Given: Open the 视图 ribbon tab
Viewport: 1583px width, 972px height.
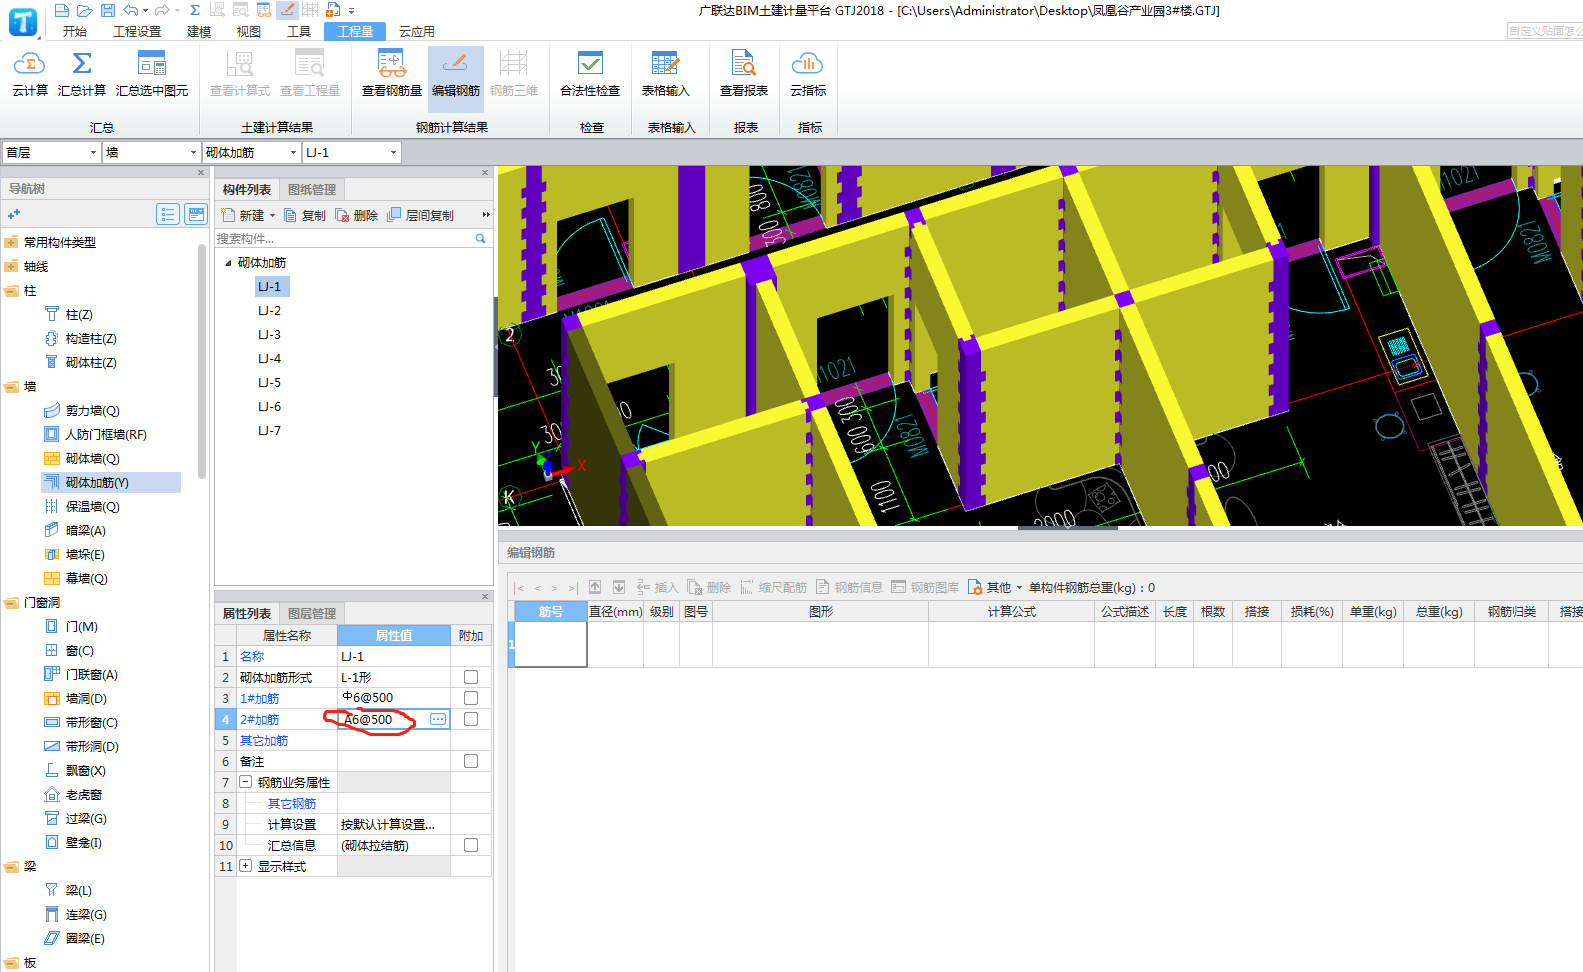Looking at the screenshot, I should (x=249, y=32).
